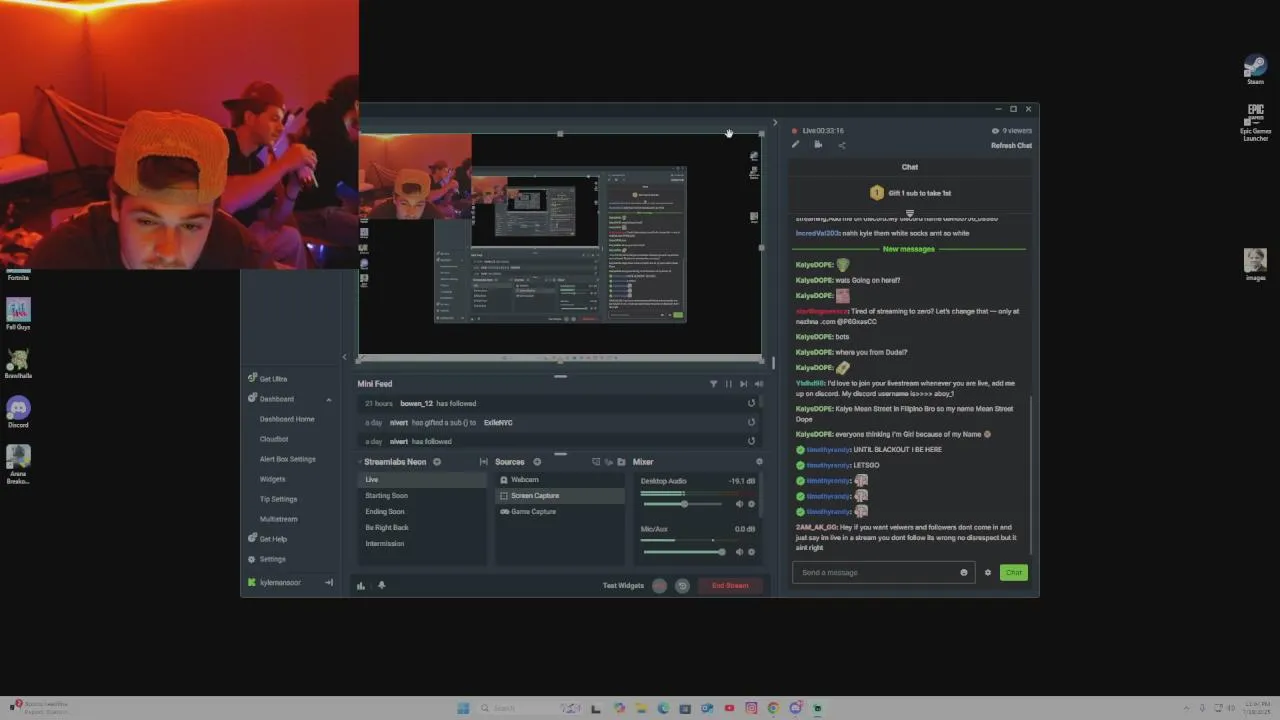Open chat settings gear icon
The width and height of the screenshot is (1280, 720).
click(988, 572)
